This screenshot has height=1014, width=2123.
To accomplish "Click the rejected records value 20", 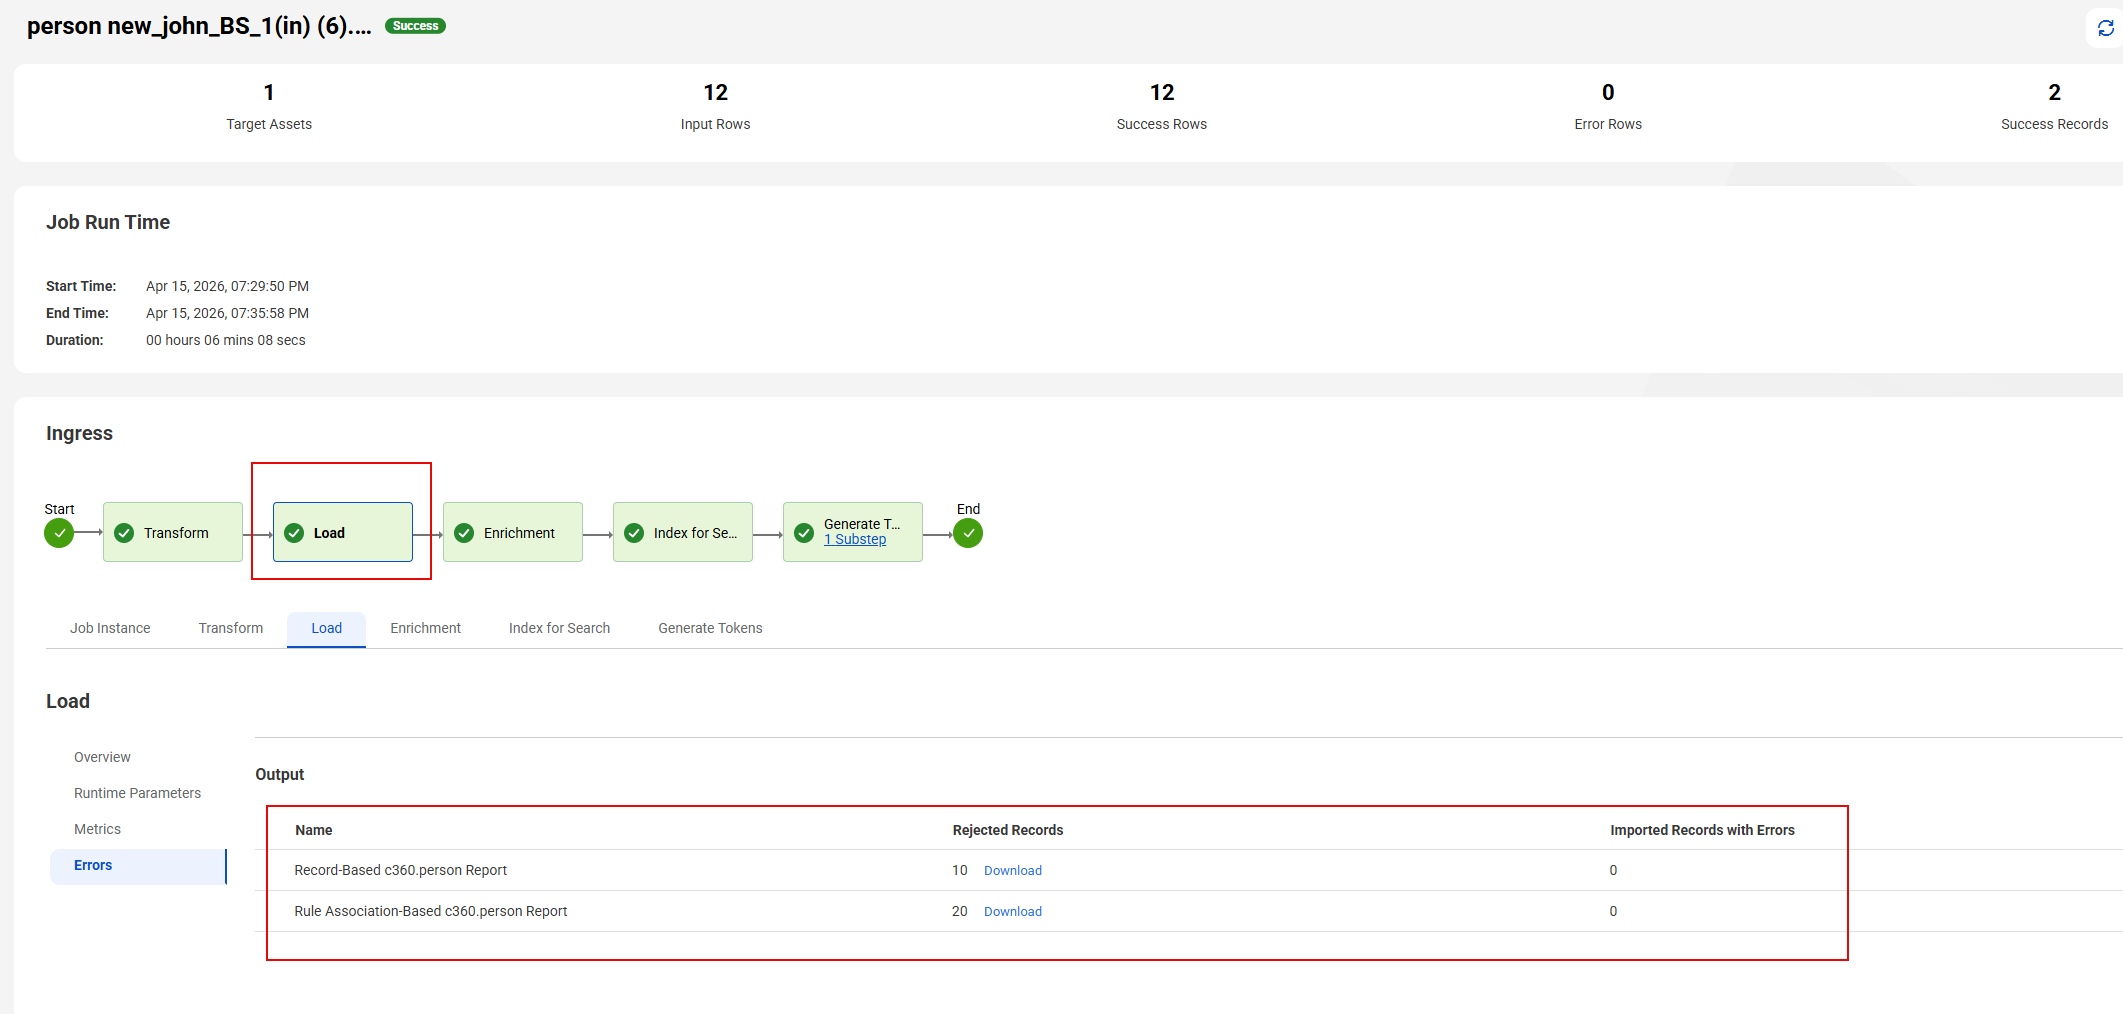I will tap(960, 911).
